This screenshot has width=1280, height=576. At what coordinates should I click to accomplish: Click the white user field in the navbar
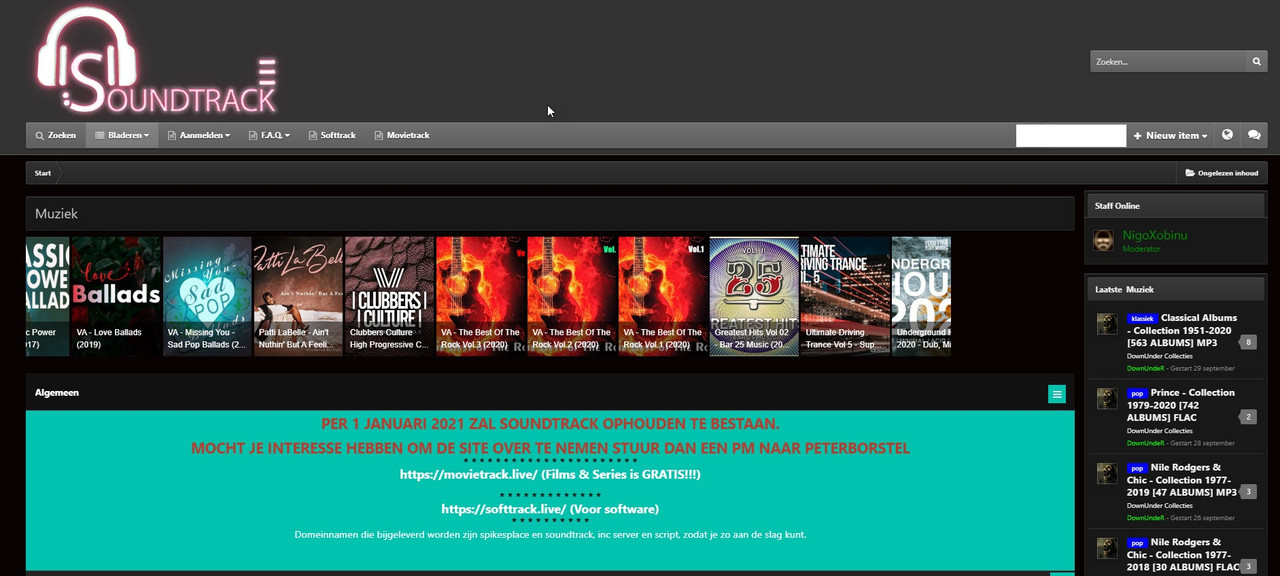point(1071,135)
